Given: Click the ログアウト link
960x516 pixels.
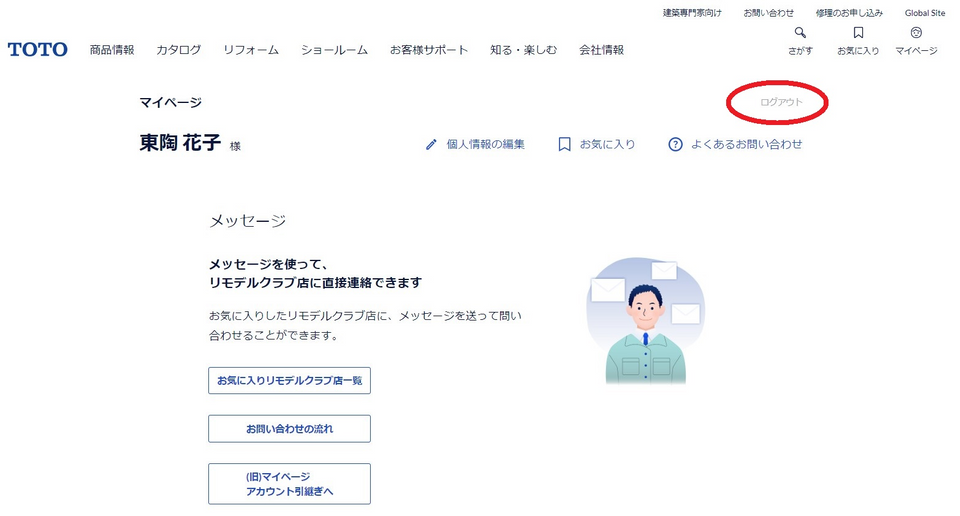Looking at the screenshot, I should pos(781,102).
